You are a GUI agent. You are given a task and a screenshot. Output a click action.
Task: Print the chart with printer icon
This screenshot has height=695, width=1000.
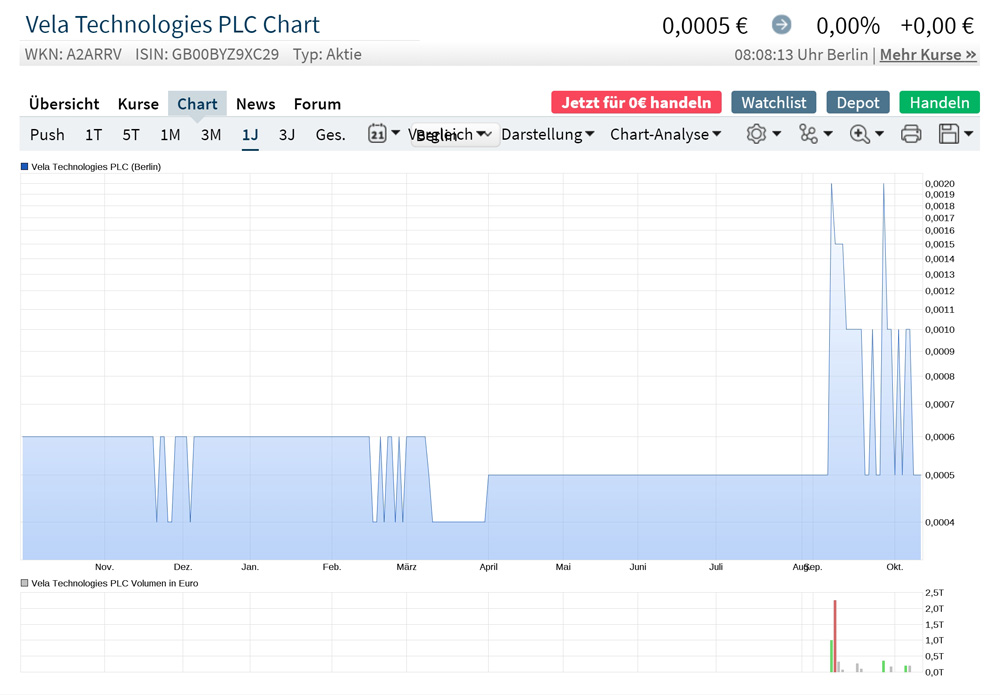(x=911, y=134)
